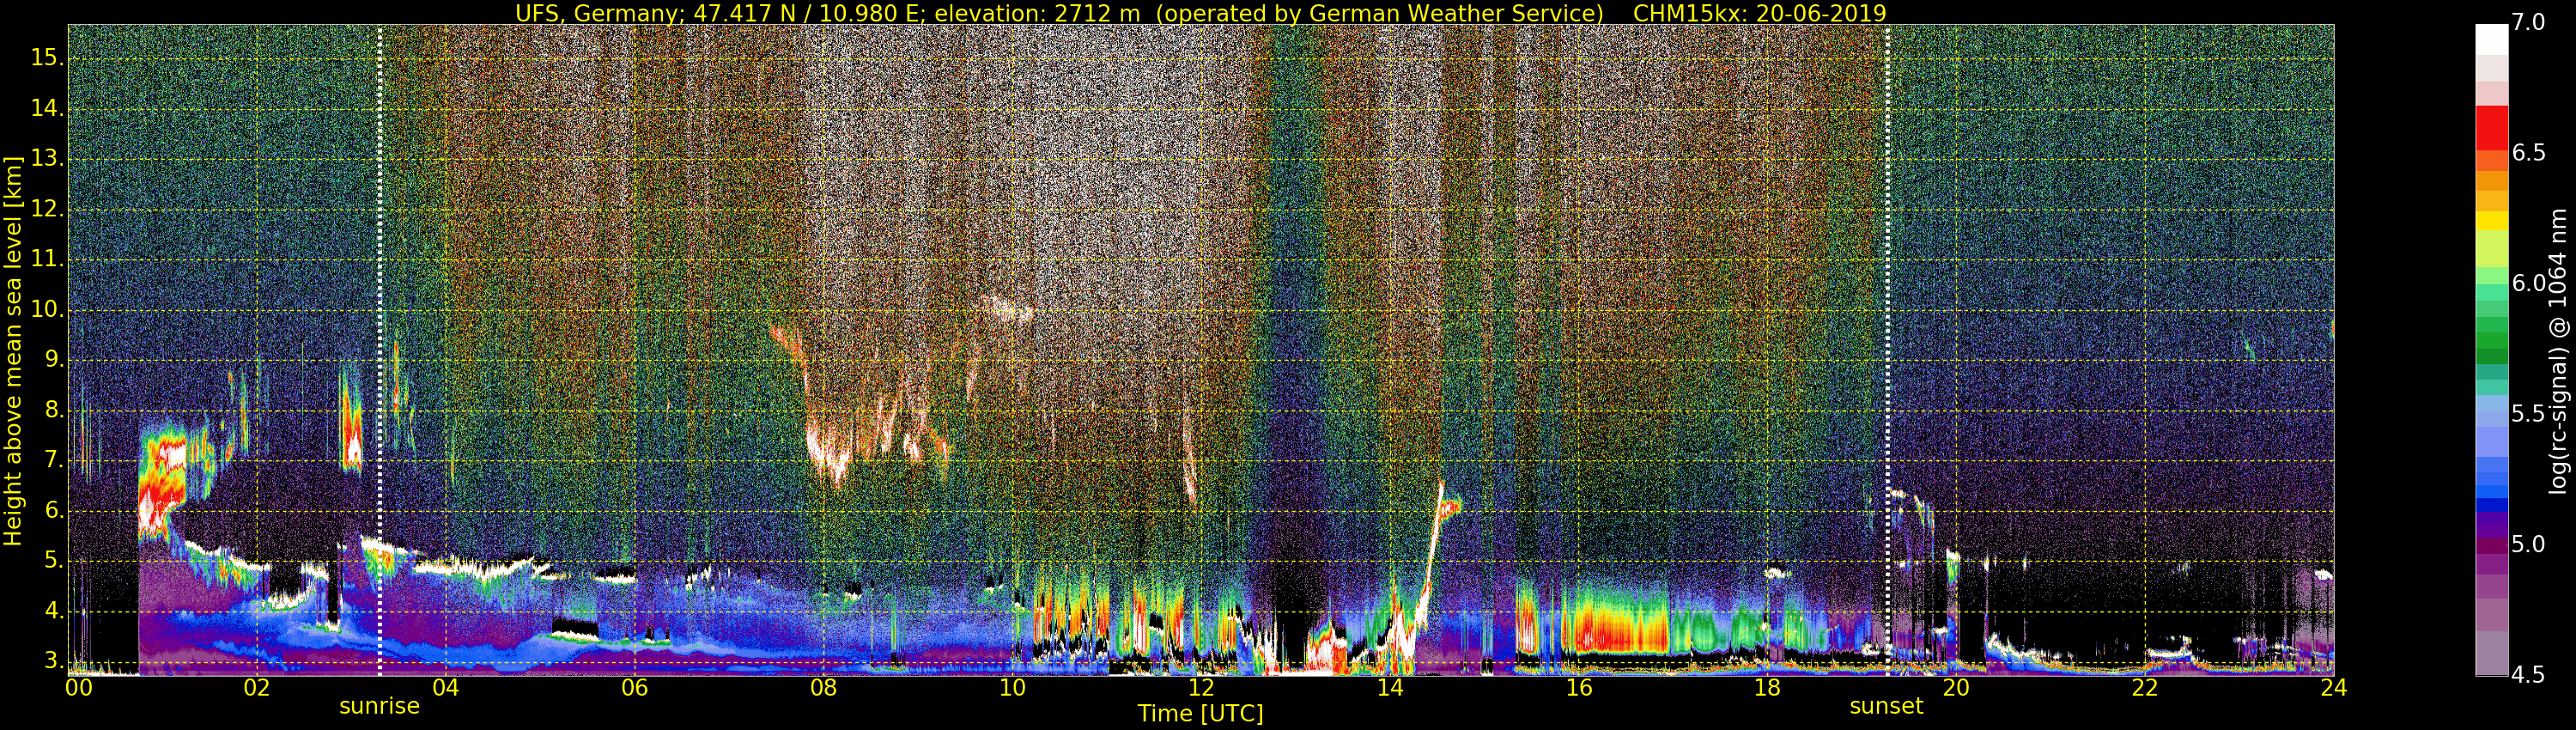This screenshot has height=730, width=2576.
Task: Click the '9.' height tick label
Action: point(53,360)
